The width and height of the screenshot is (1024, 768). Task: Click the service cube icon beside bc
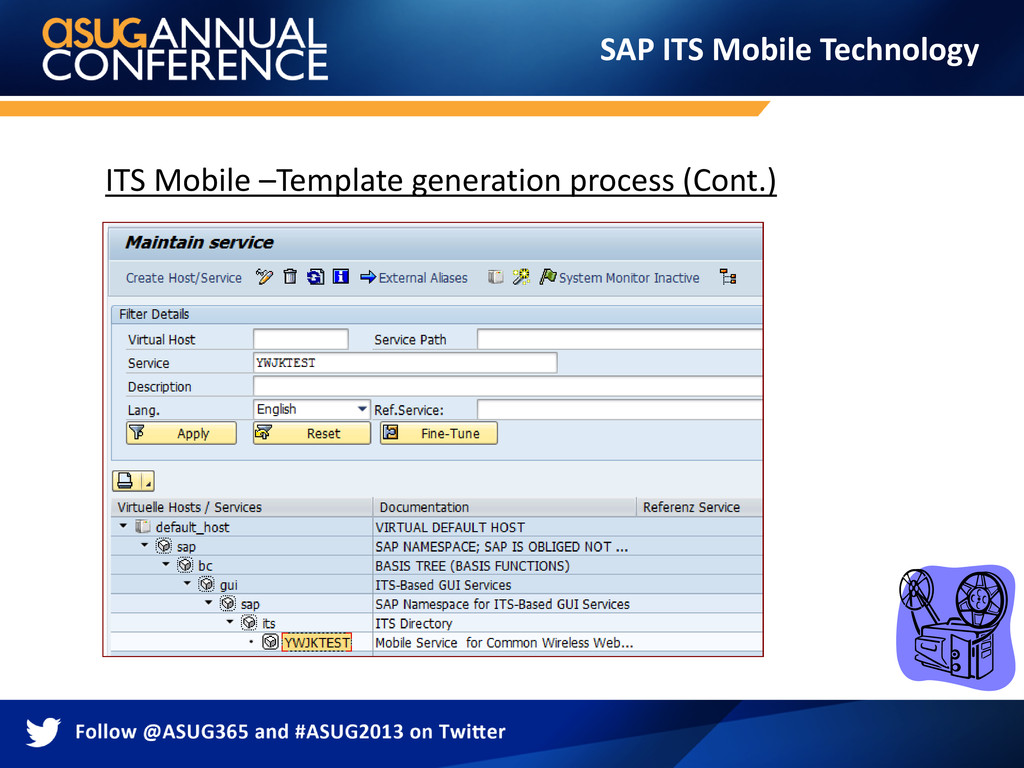185,565
